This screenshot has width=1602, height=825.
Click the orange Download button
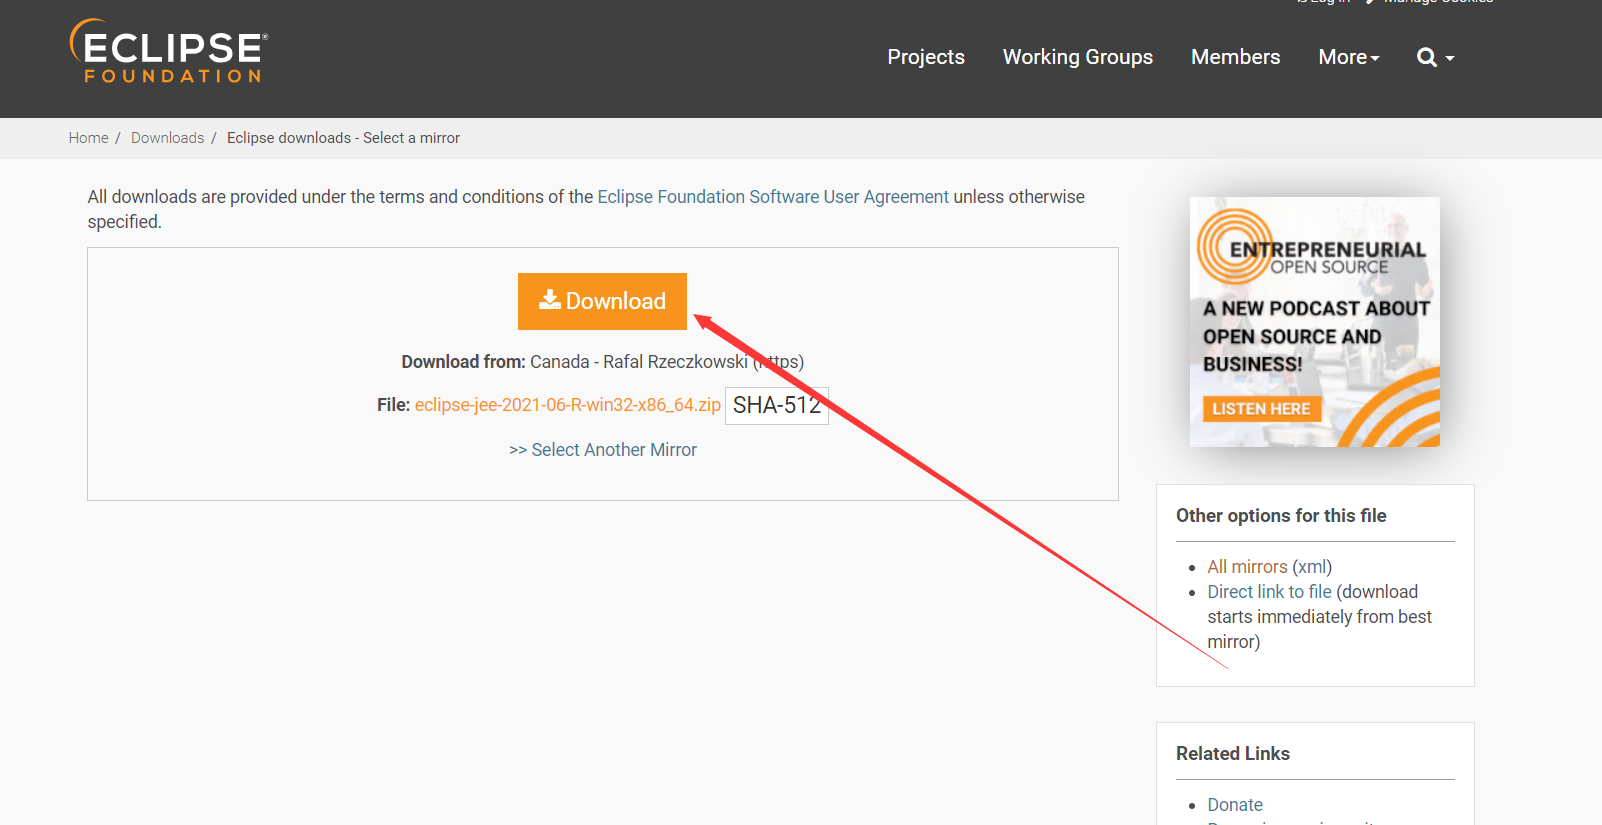[x=602, y=301]
